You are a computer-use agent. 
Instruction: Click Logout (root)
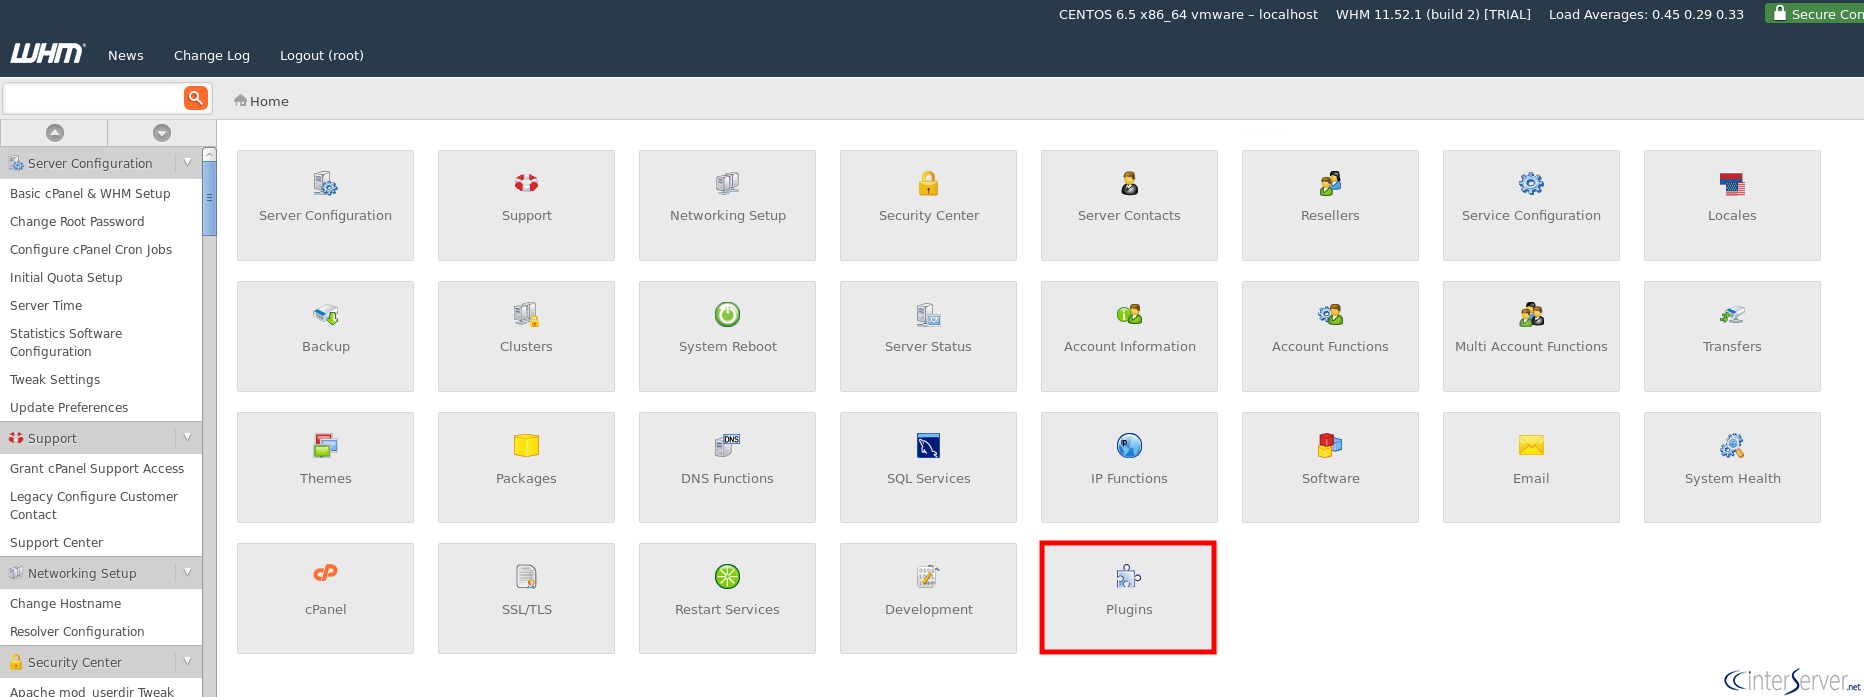(322, 56)
